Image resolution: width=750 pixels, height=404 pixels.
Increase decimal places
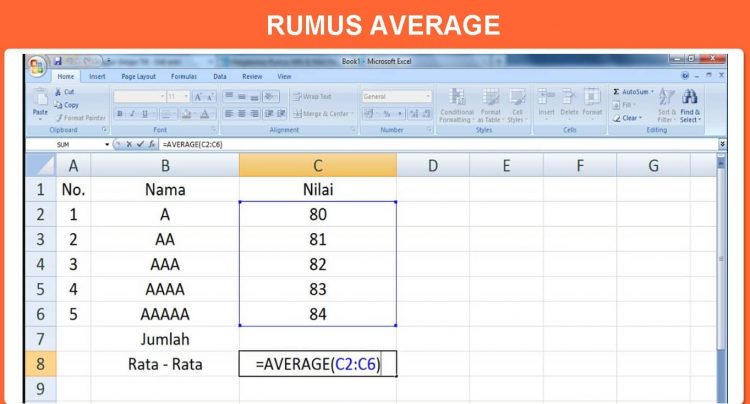point(413,114)
